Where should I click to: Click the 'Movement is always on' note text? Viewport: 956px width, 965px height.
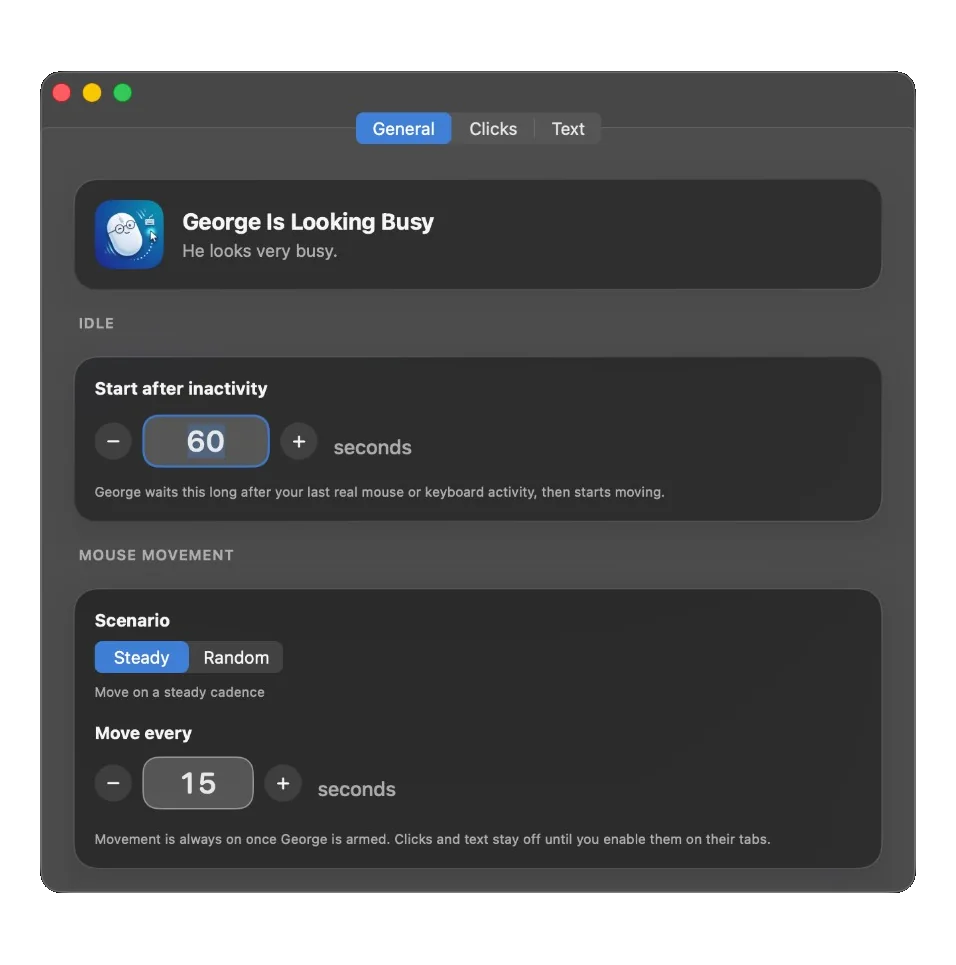(432, 839)
